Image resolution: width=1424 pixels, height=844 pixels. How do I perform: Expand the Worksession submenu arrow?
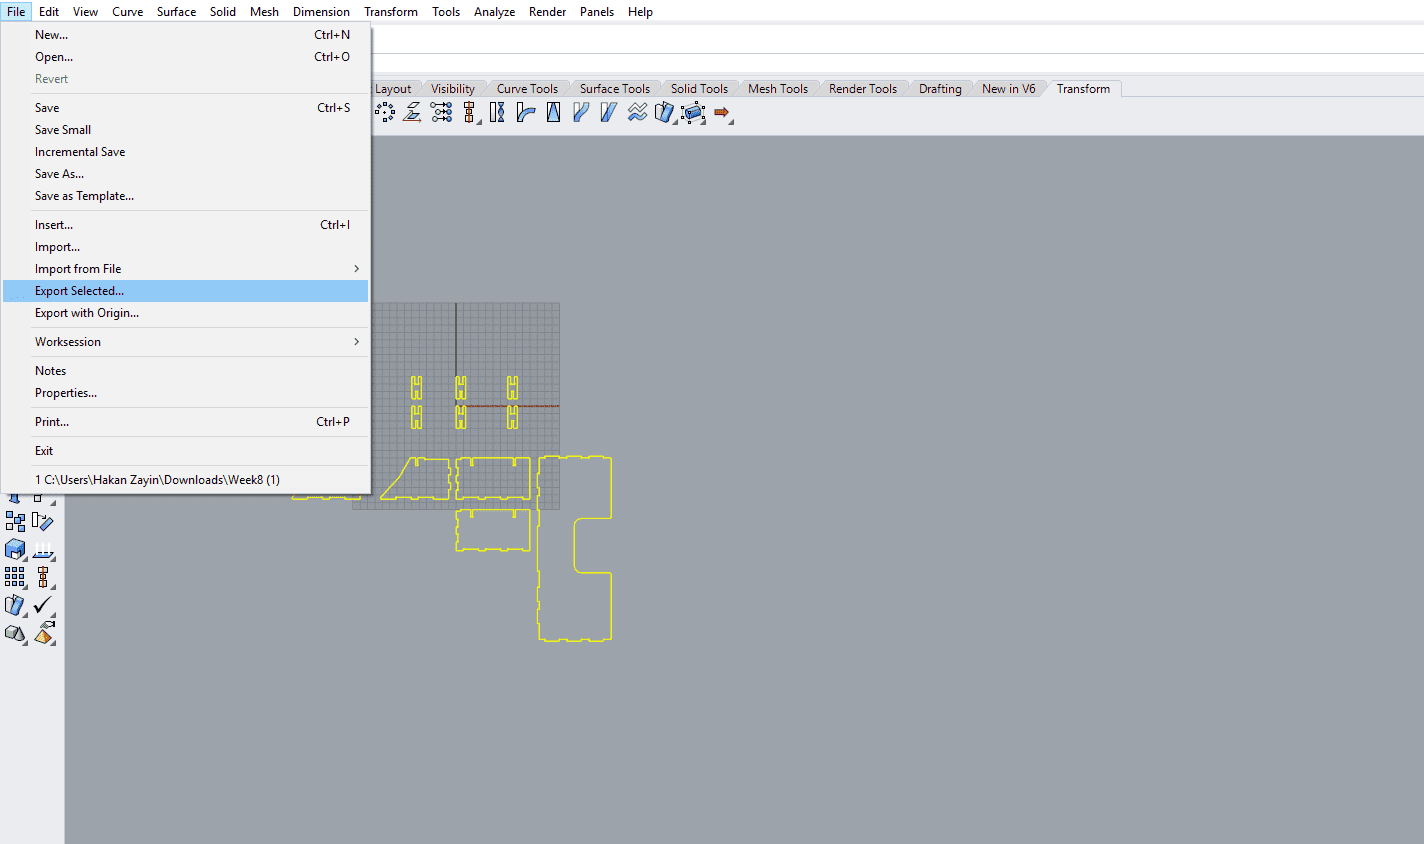(x=356, y=342)
